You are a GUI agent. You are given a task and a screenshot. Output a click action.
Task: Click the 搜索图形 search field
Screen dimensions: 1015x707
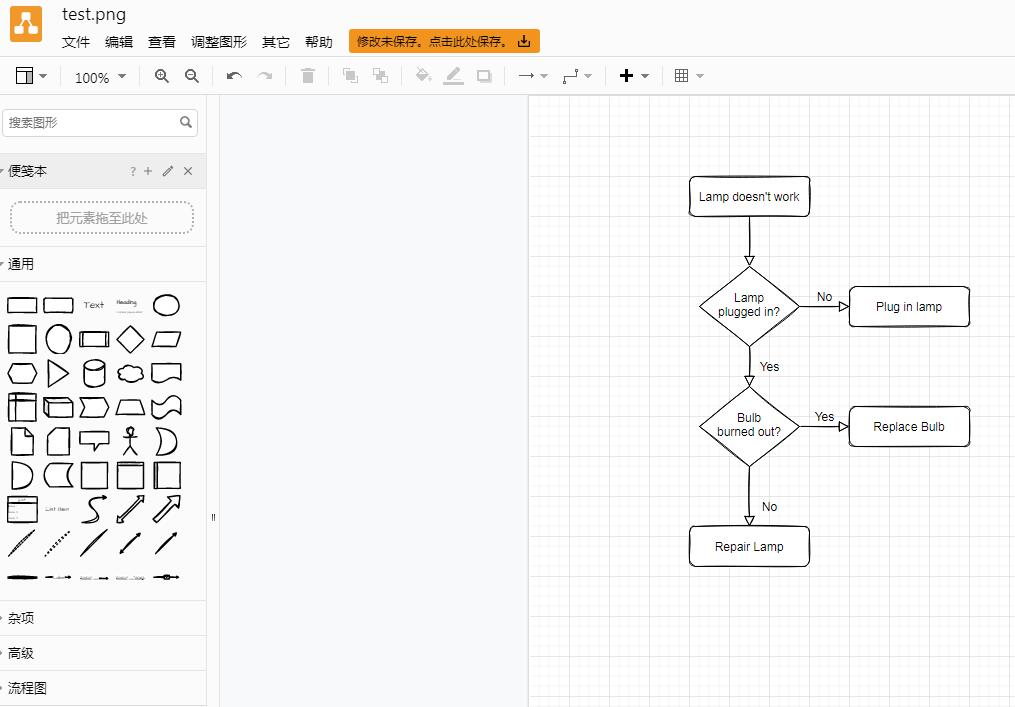pyautogui.click(x=90, y=122)
